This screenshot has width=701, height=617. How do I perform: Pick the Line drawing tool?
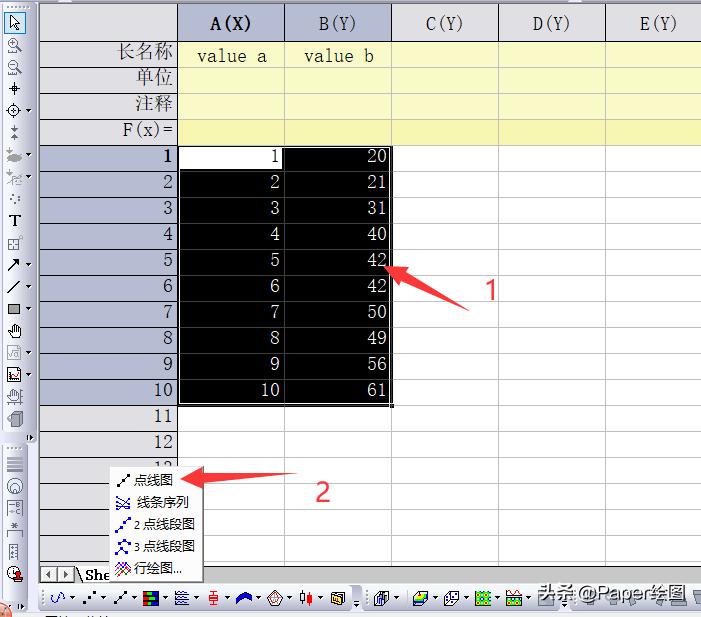[x=13, y=287]
